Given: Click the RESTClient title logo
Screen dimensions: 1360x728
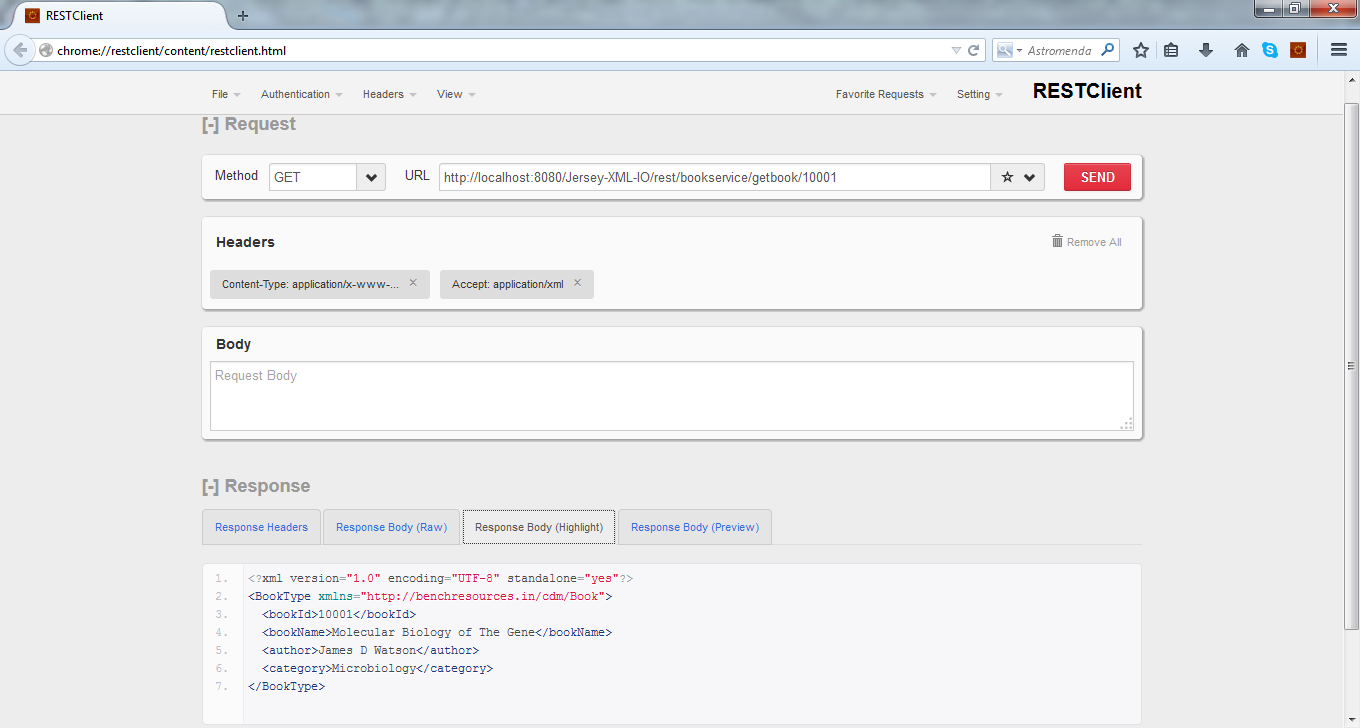Looking at the screenshot, I should [1087, 91].
